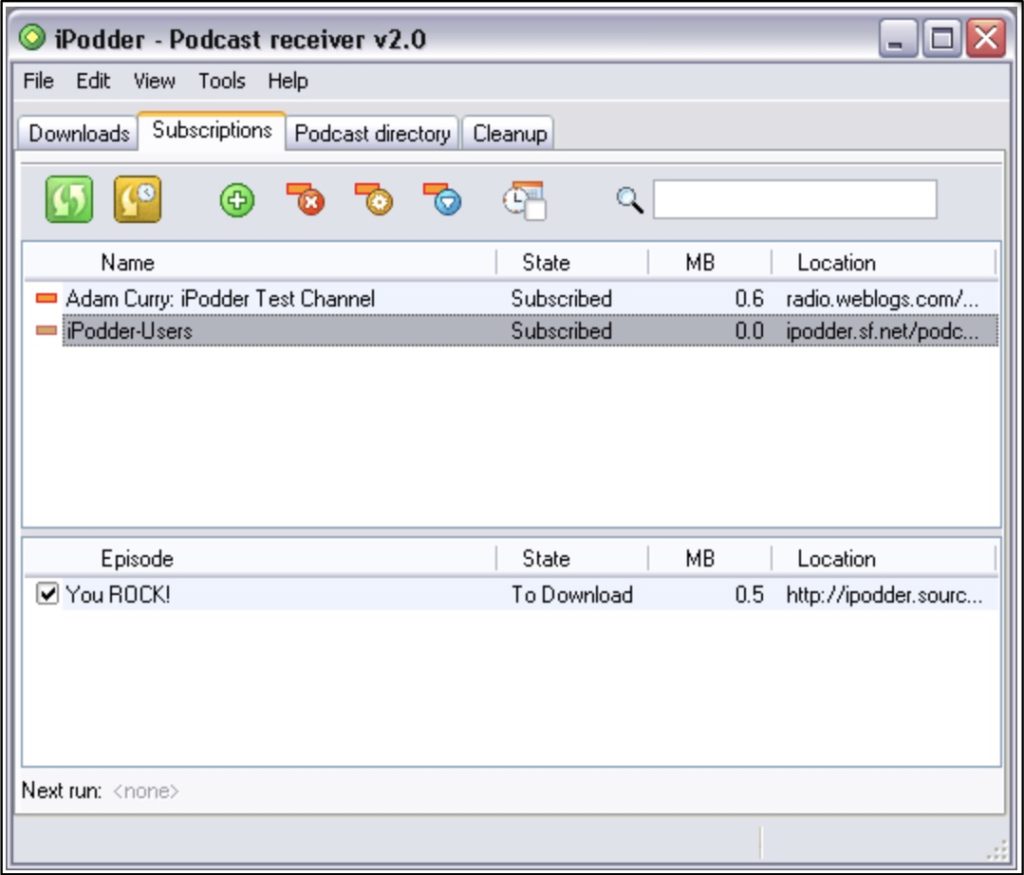Open the scheduler clock icon

point(524,200)
